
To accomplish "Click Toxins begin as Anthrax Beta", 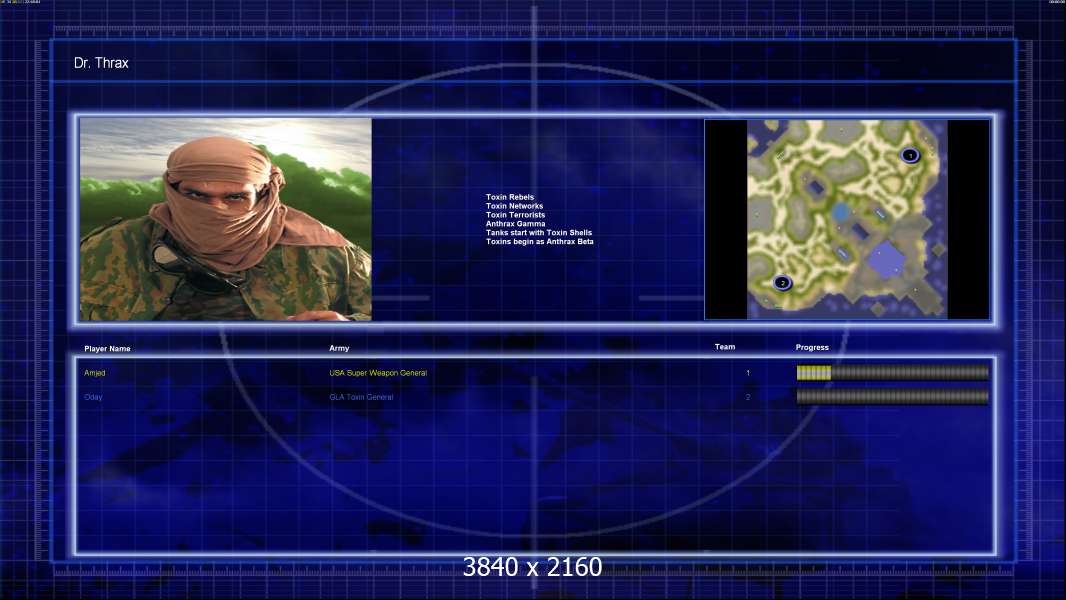I will tap(540, 241).
